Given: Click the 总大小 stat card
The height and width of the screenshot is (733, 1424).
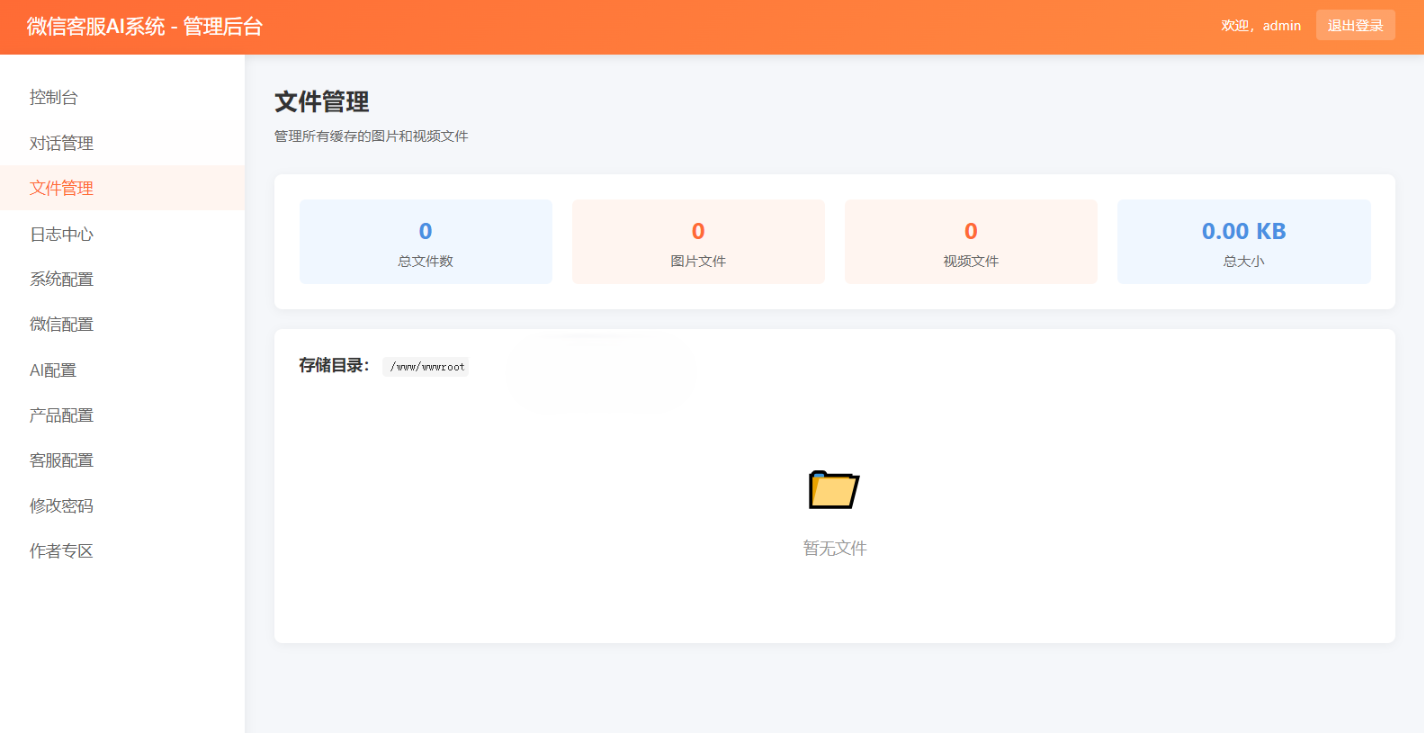Looking at the screenshot, I should pos(1243,242).
